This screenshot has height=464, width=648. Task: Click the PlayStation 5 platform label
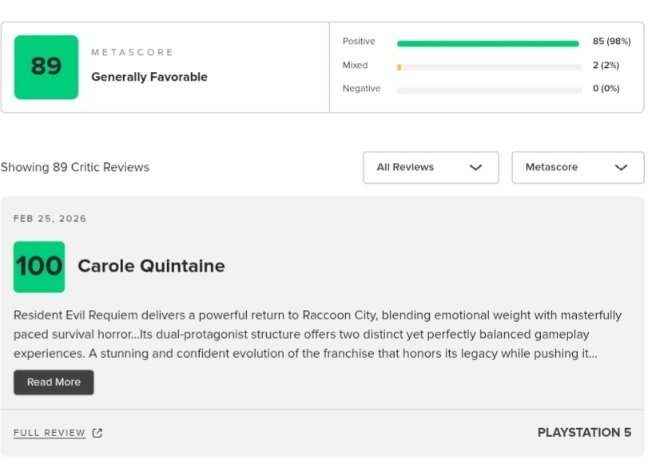click(x=584, y=433)
